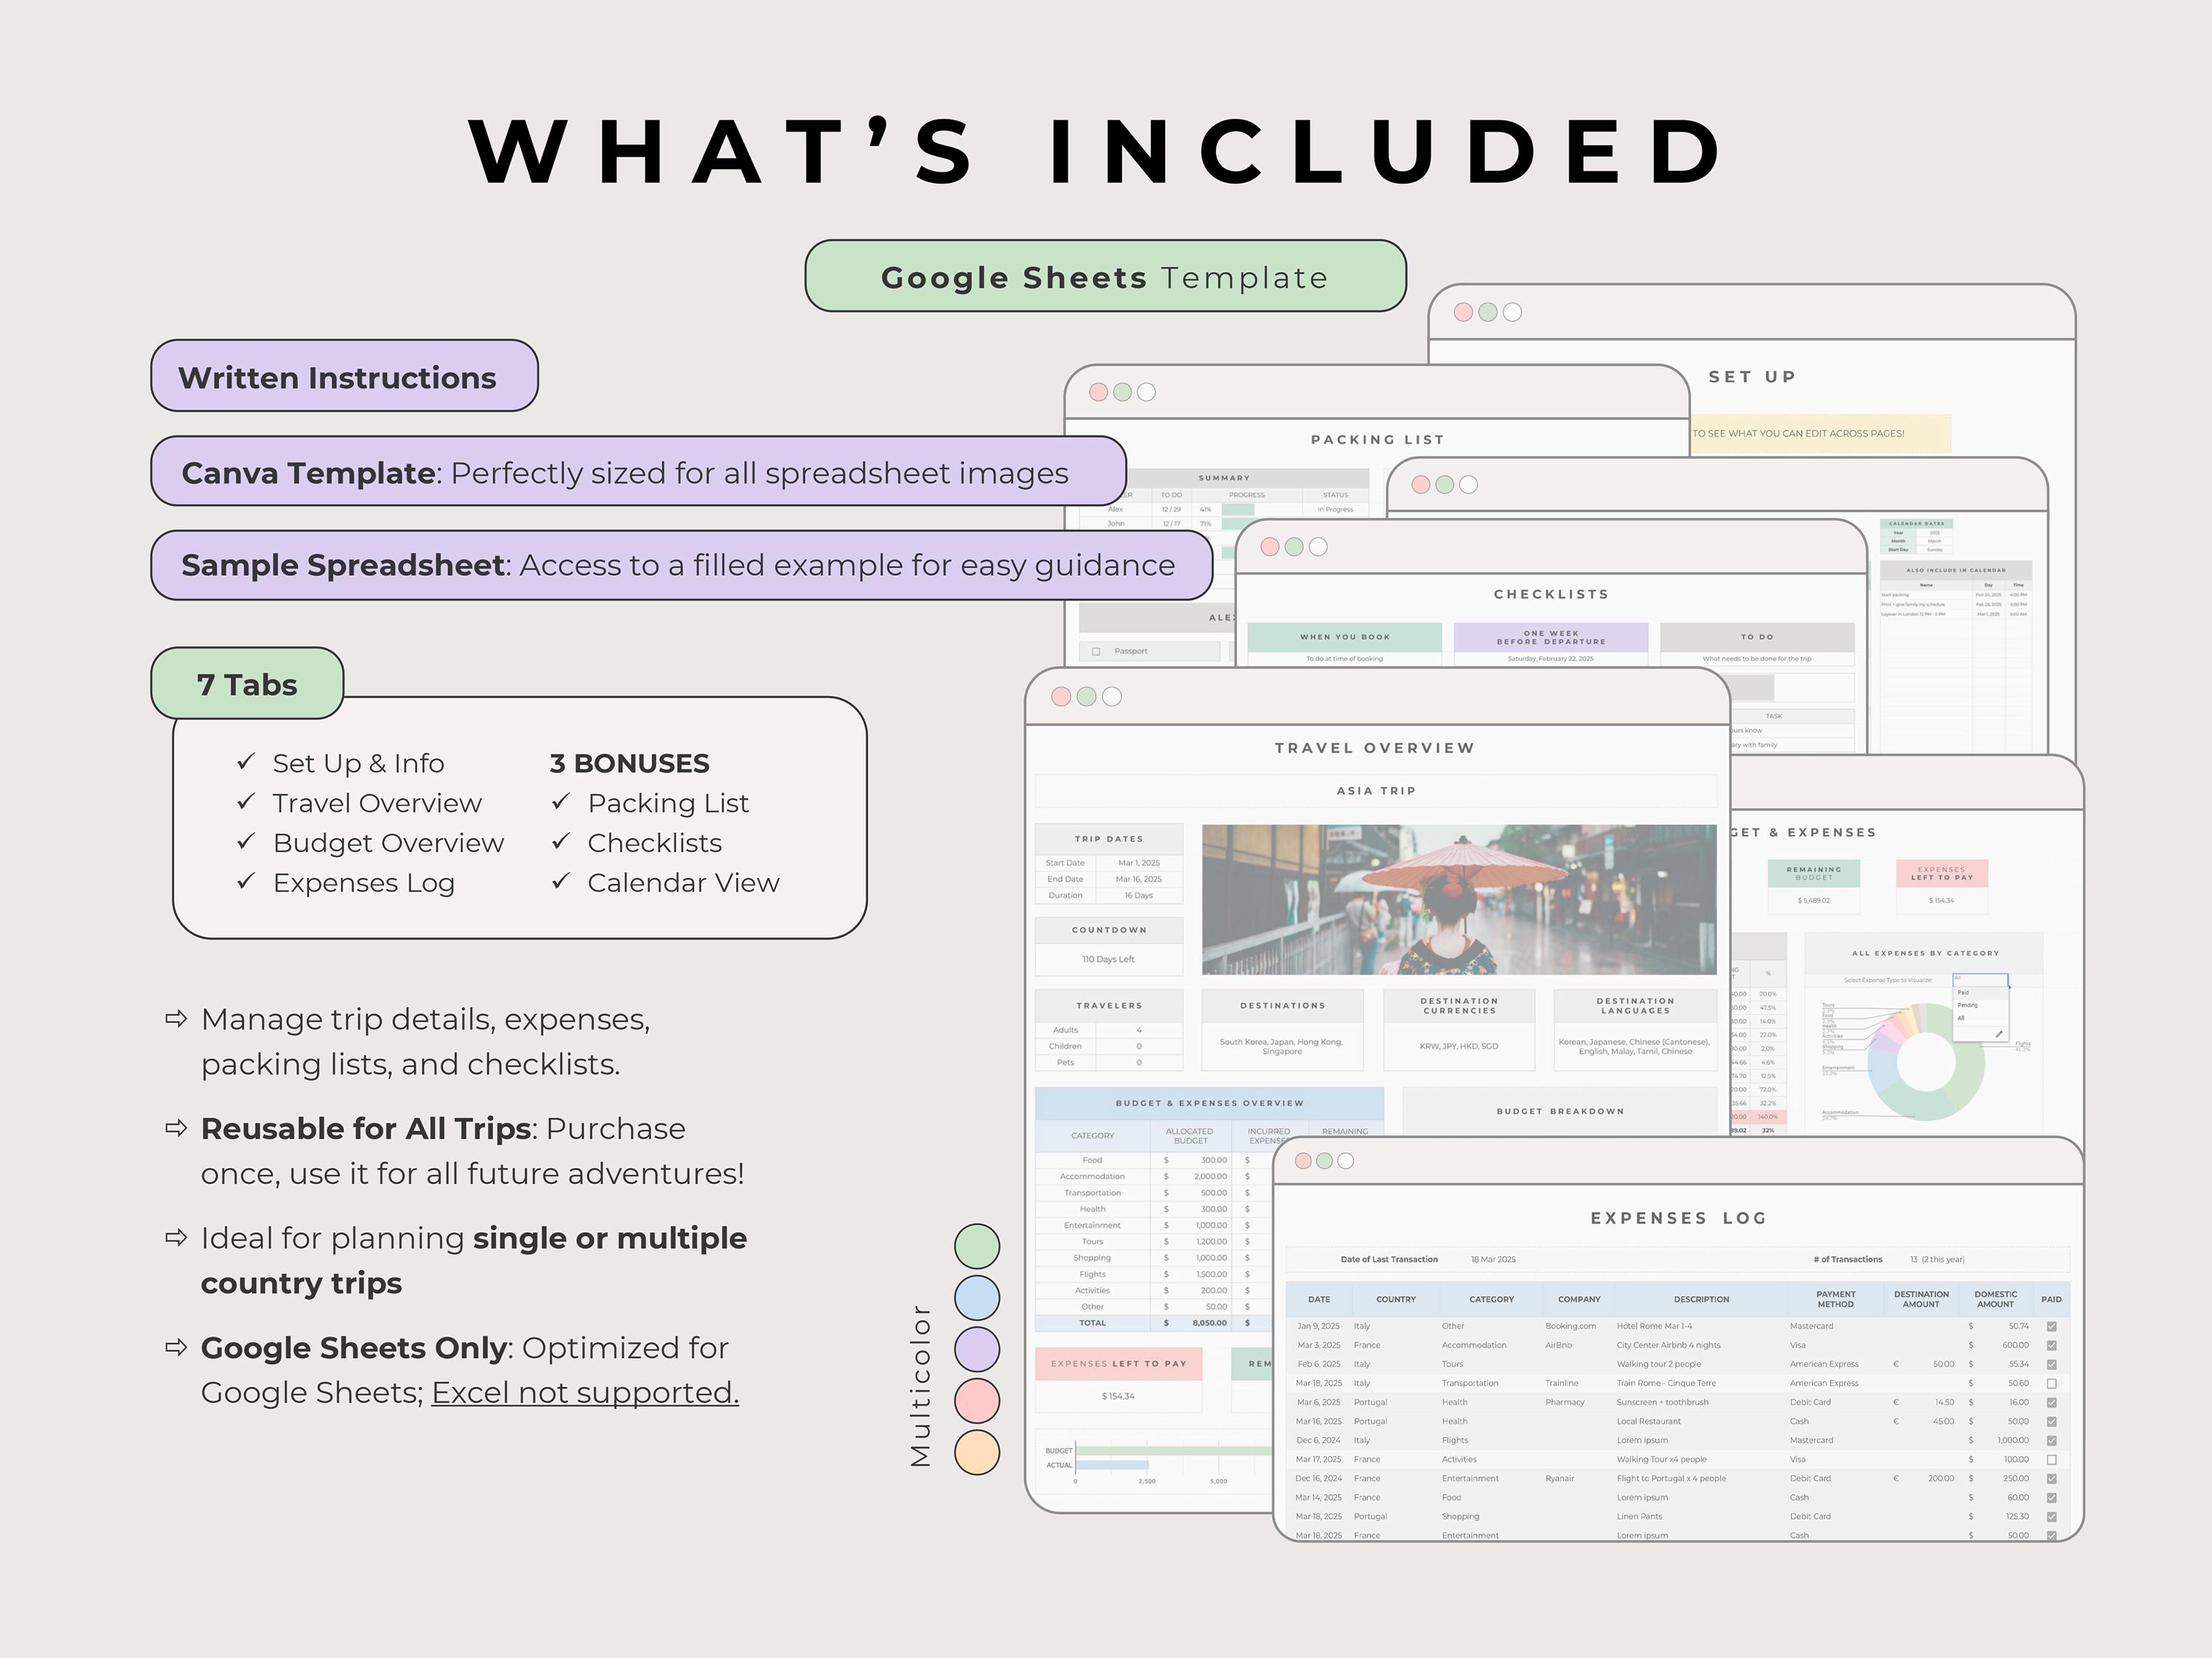The width and height of the screenshot is (2212, 1658).
Task: Select the 7 Tabs tab label
Action: tap(247, 684)
